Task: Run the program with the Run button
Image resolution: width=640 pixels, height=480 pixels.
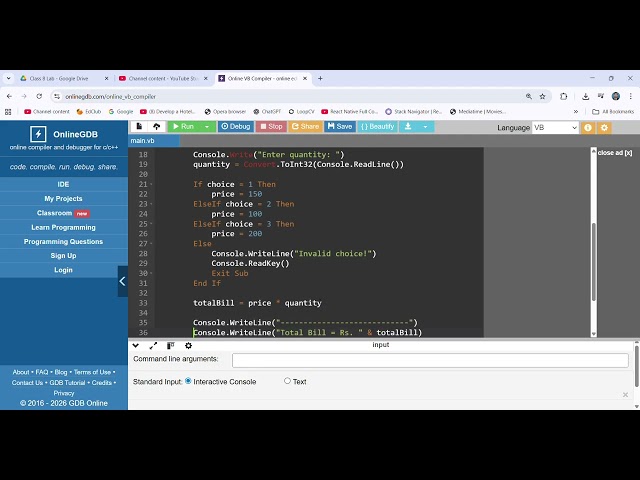Action: click(183, 127)
